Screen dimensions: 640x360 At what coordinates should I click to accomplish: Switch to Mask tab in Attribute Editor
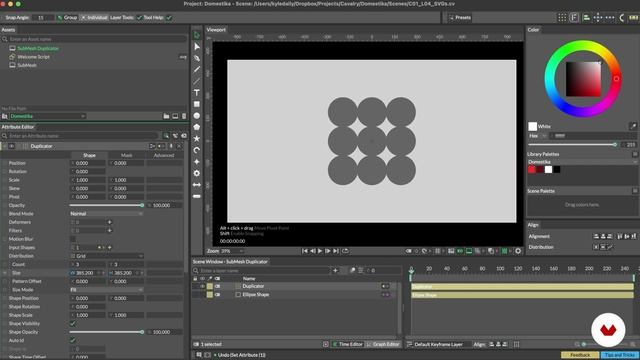(x=127, y=155)
